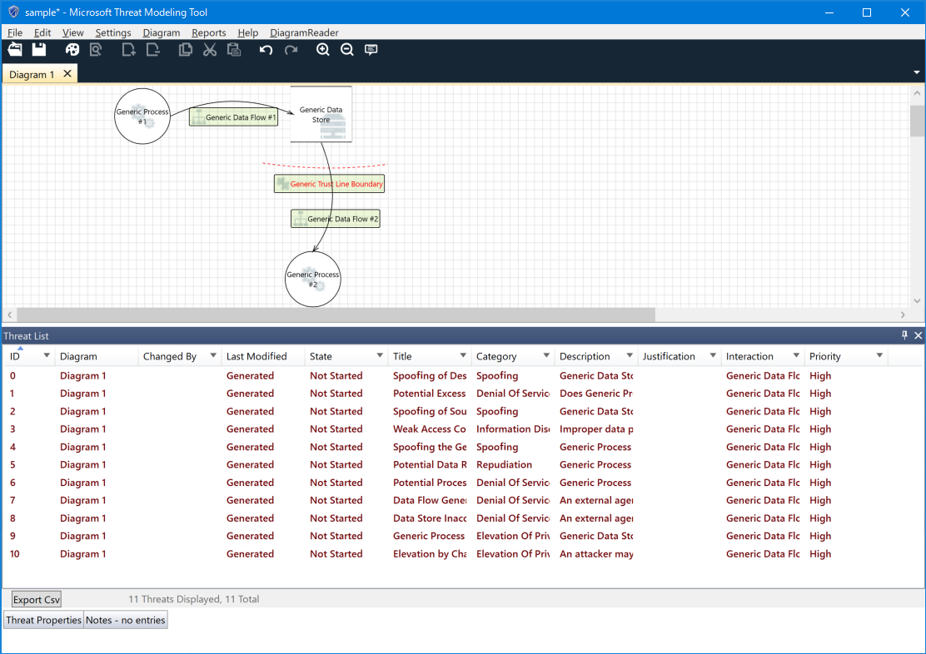Open the Threat Properties tab
This screenshot has height=654, width=926.
point(43,620)
